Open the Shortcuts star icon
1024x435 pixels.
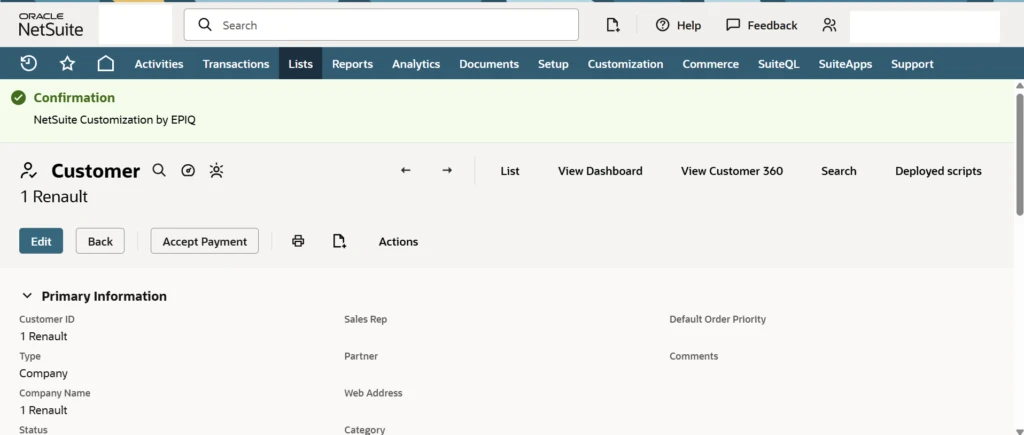pos(67,63)
